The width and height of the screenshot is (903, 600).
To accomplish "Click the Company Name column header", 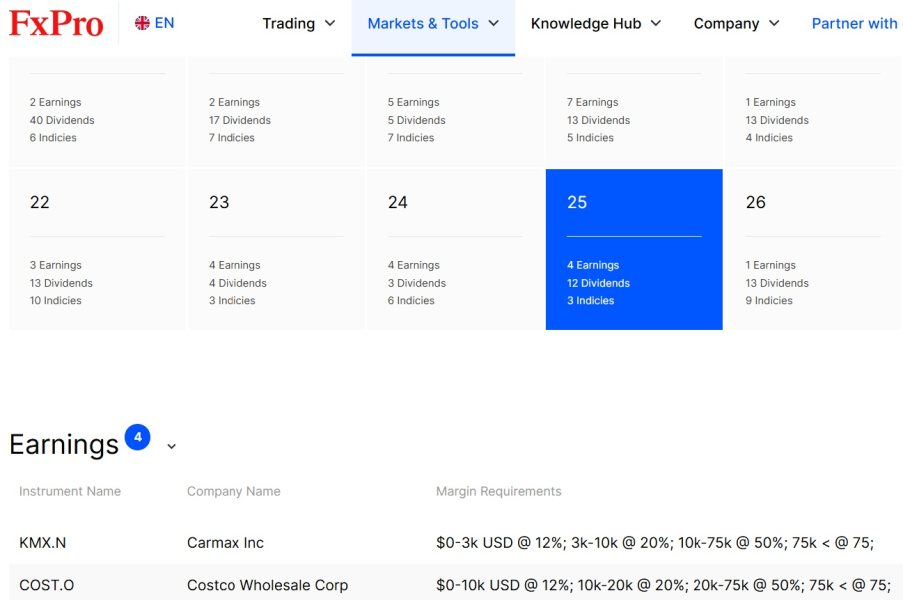I will pyautogui.click(x=234, y=491).
